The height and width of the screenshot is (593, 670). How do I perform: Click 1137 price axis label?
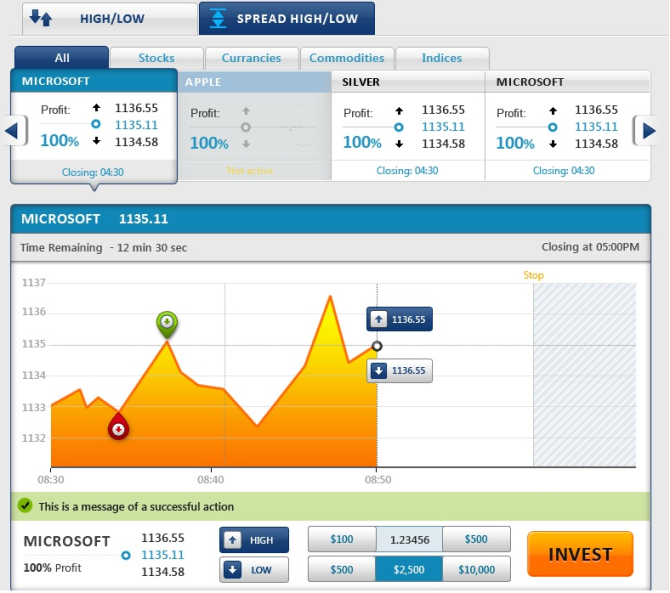tap(34, 282)
